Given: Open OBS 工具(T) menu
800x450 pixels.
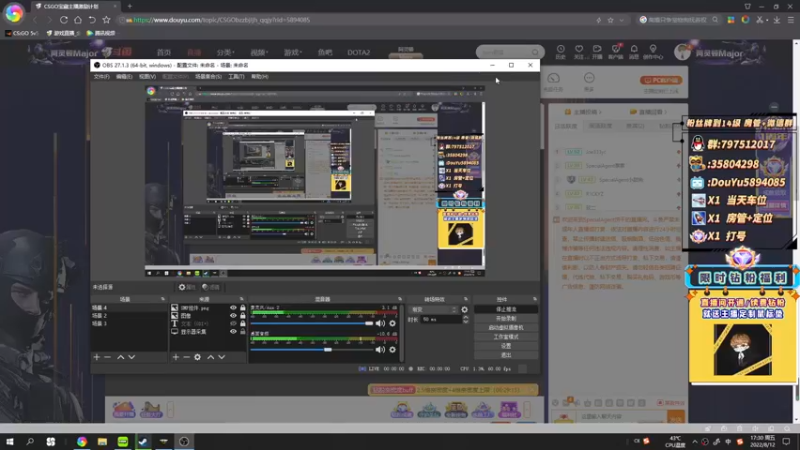Looking at the screenshot, I should click(x=236, y=77).
